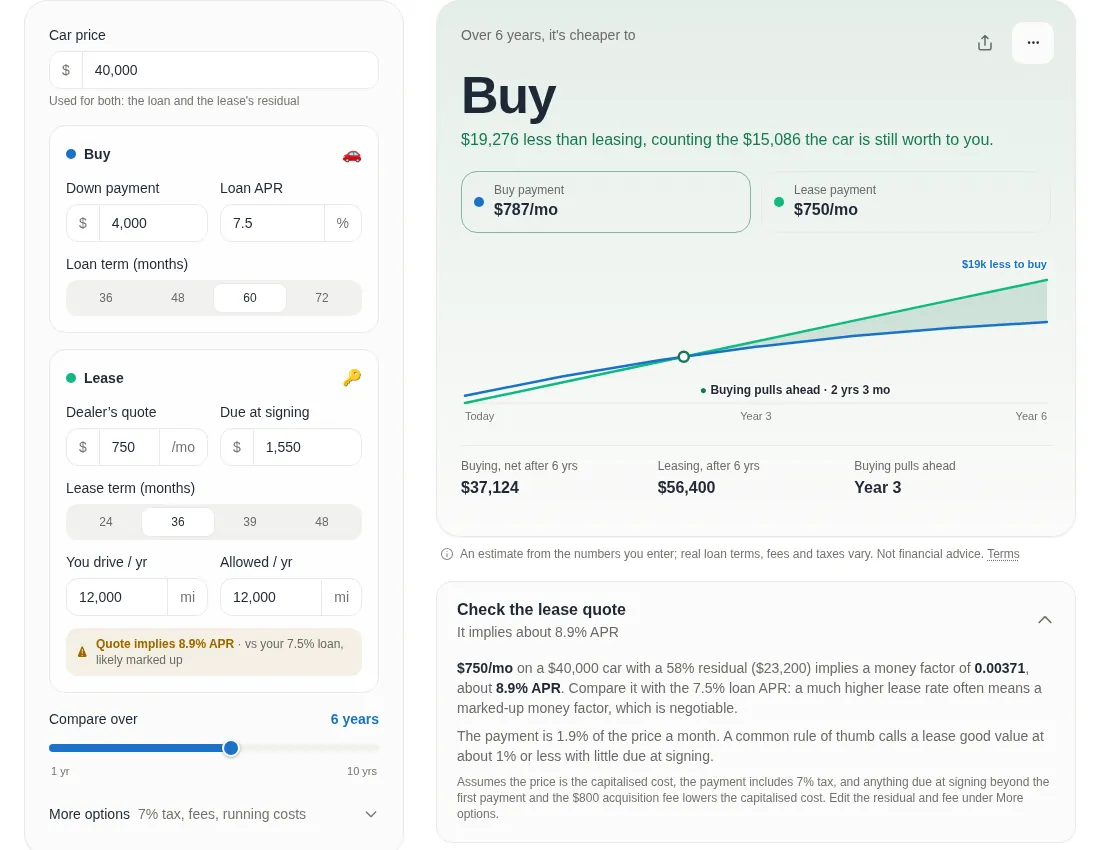The width and height of the screenshot is (1100, 850).
Task: Open the three-dot more menu
Action: (x=1033, y=43)
